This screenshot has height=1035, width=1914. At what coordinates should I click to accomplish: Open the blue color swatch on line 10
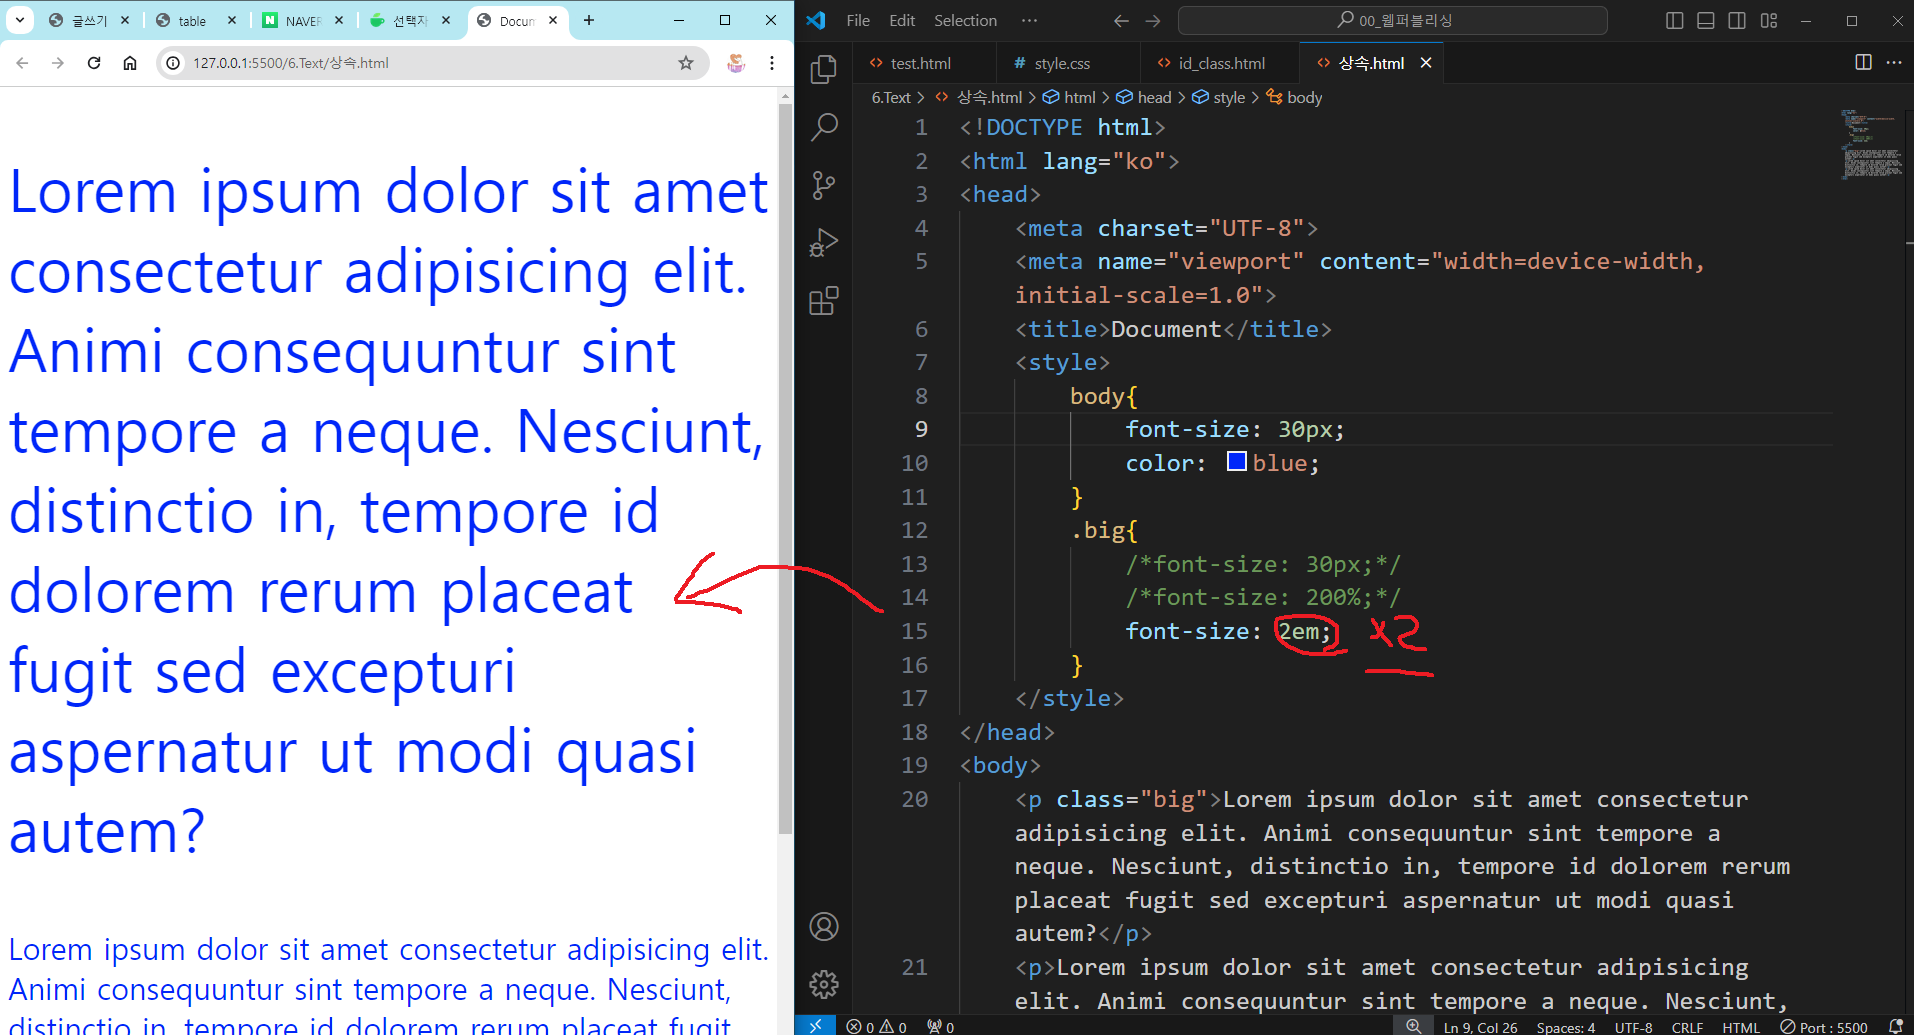(x=1237, y=462)
